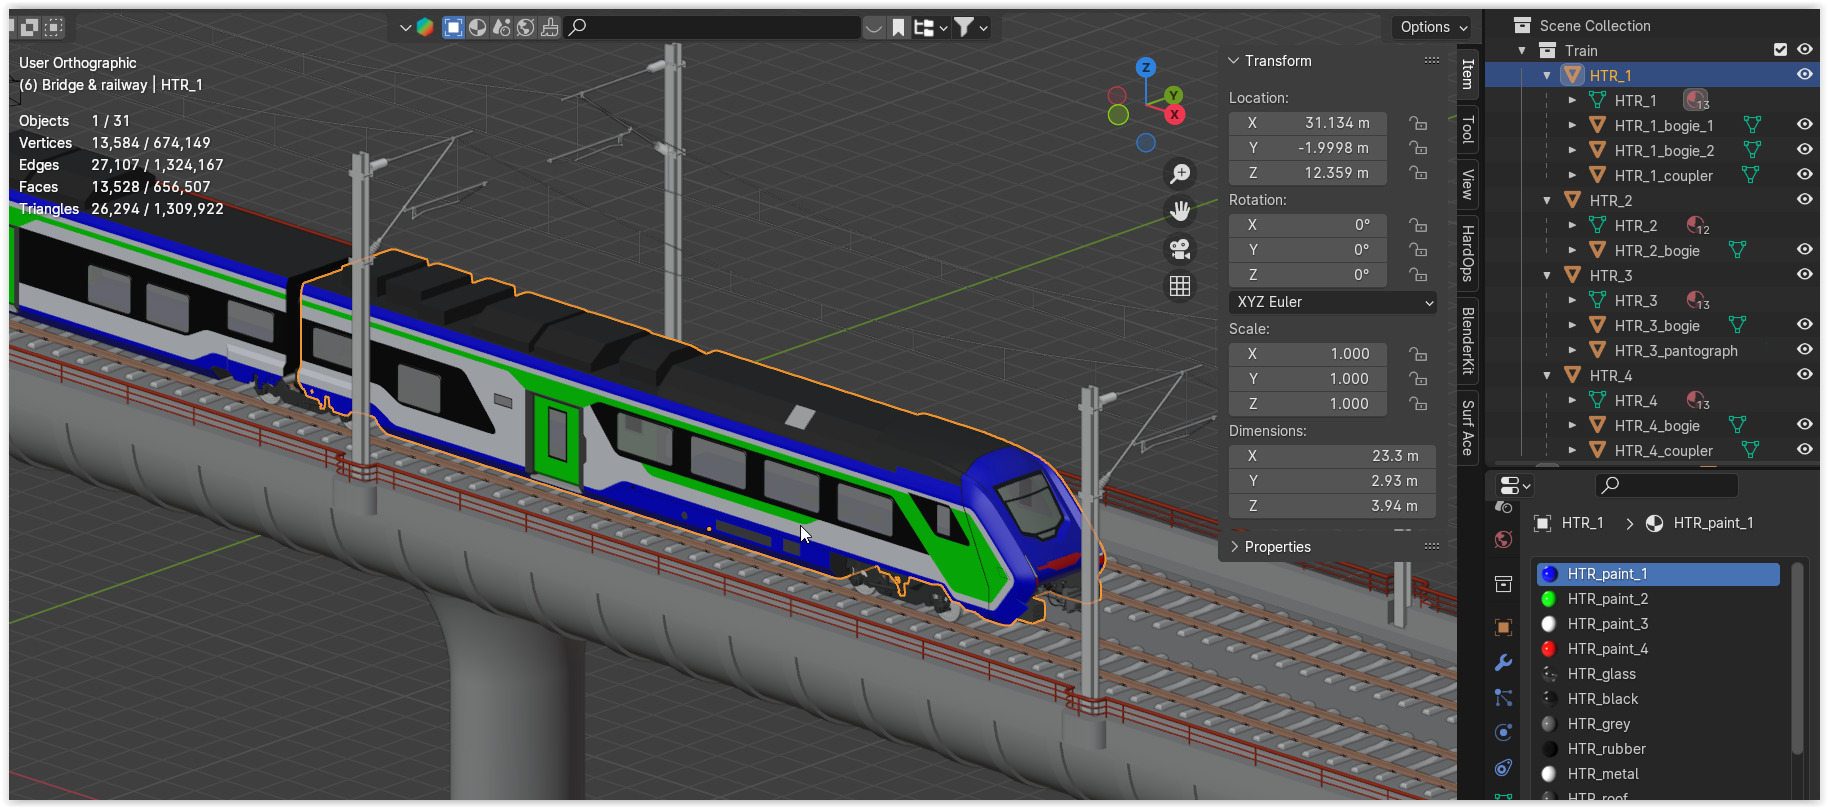The height and width of the screenshot is (808, 1828).
Task: Open the orange Object properties tab
Action: [1503, 627]
